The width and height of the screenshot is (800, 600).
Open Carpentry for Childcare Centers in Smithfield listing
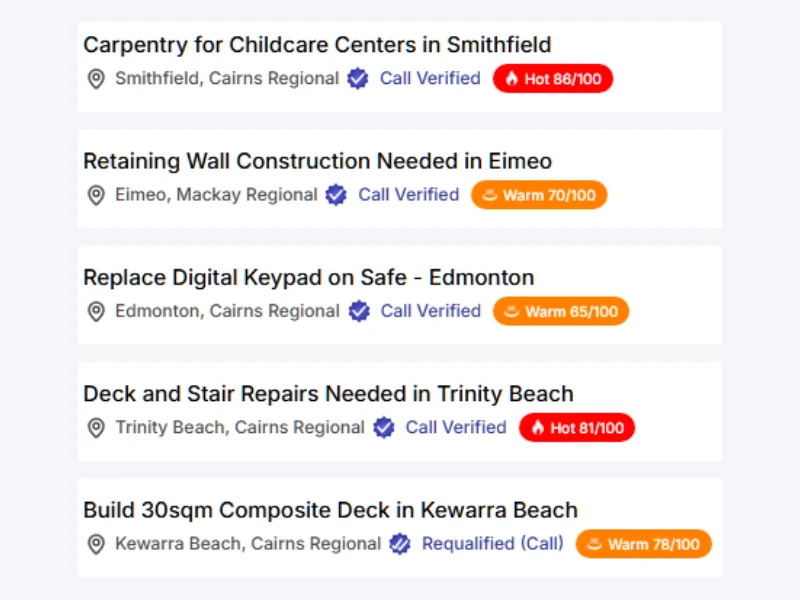tap(317, 45)
